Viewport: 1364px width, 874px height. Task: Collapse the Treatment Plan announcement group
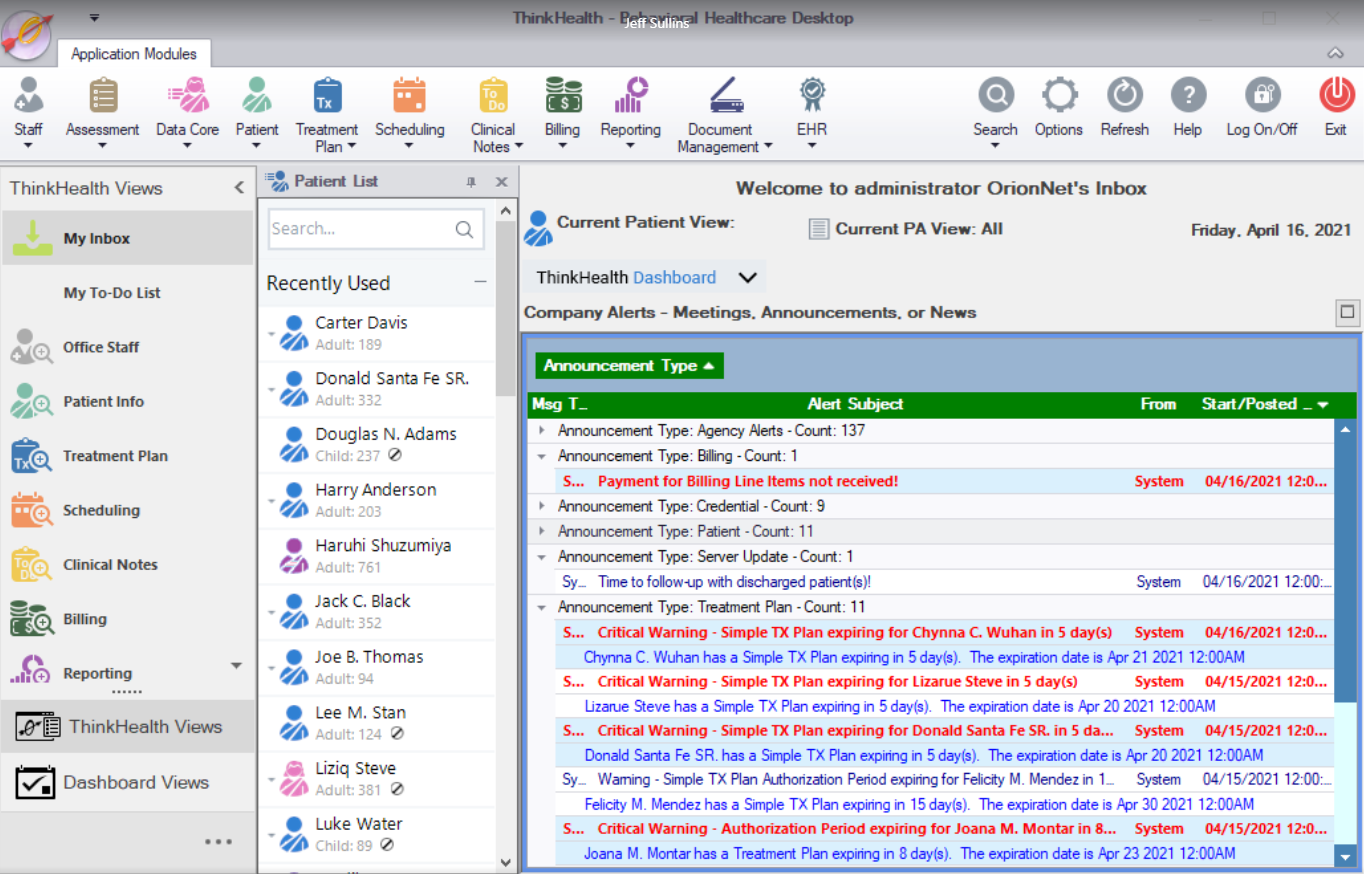(x=541, y=607)
